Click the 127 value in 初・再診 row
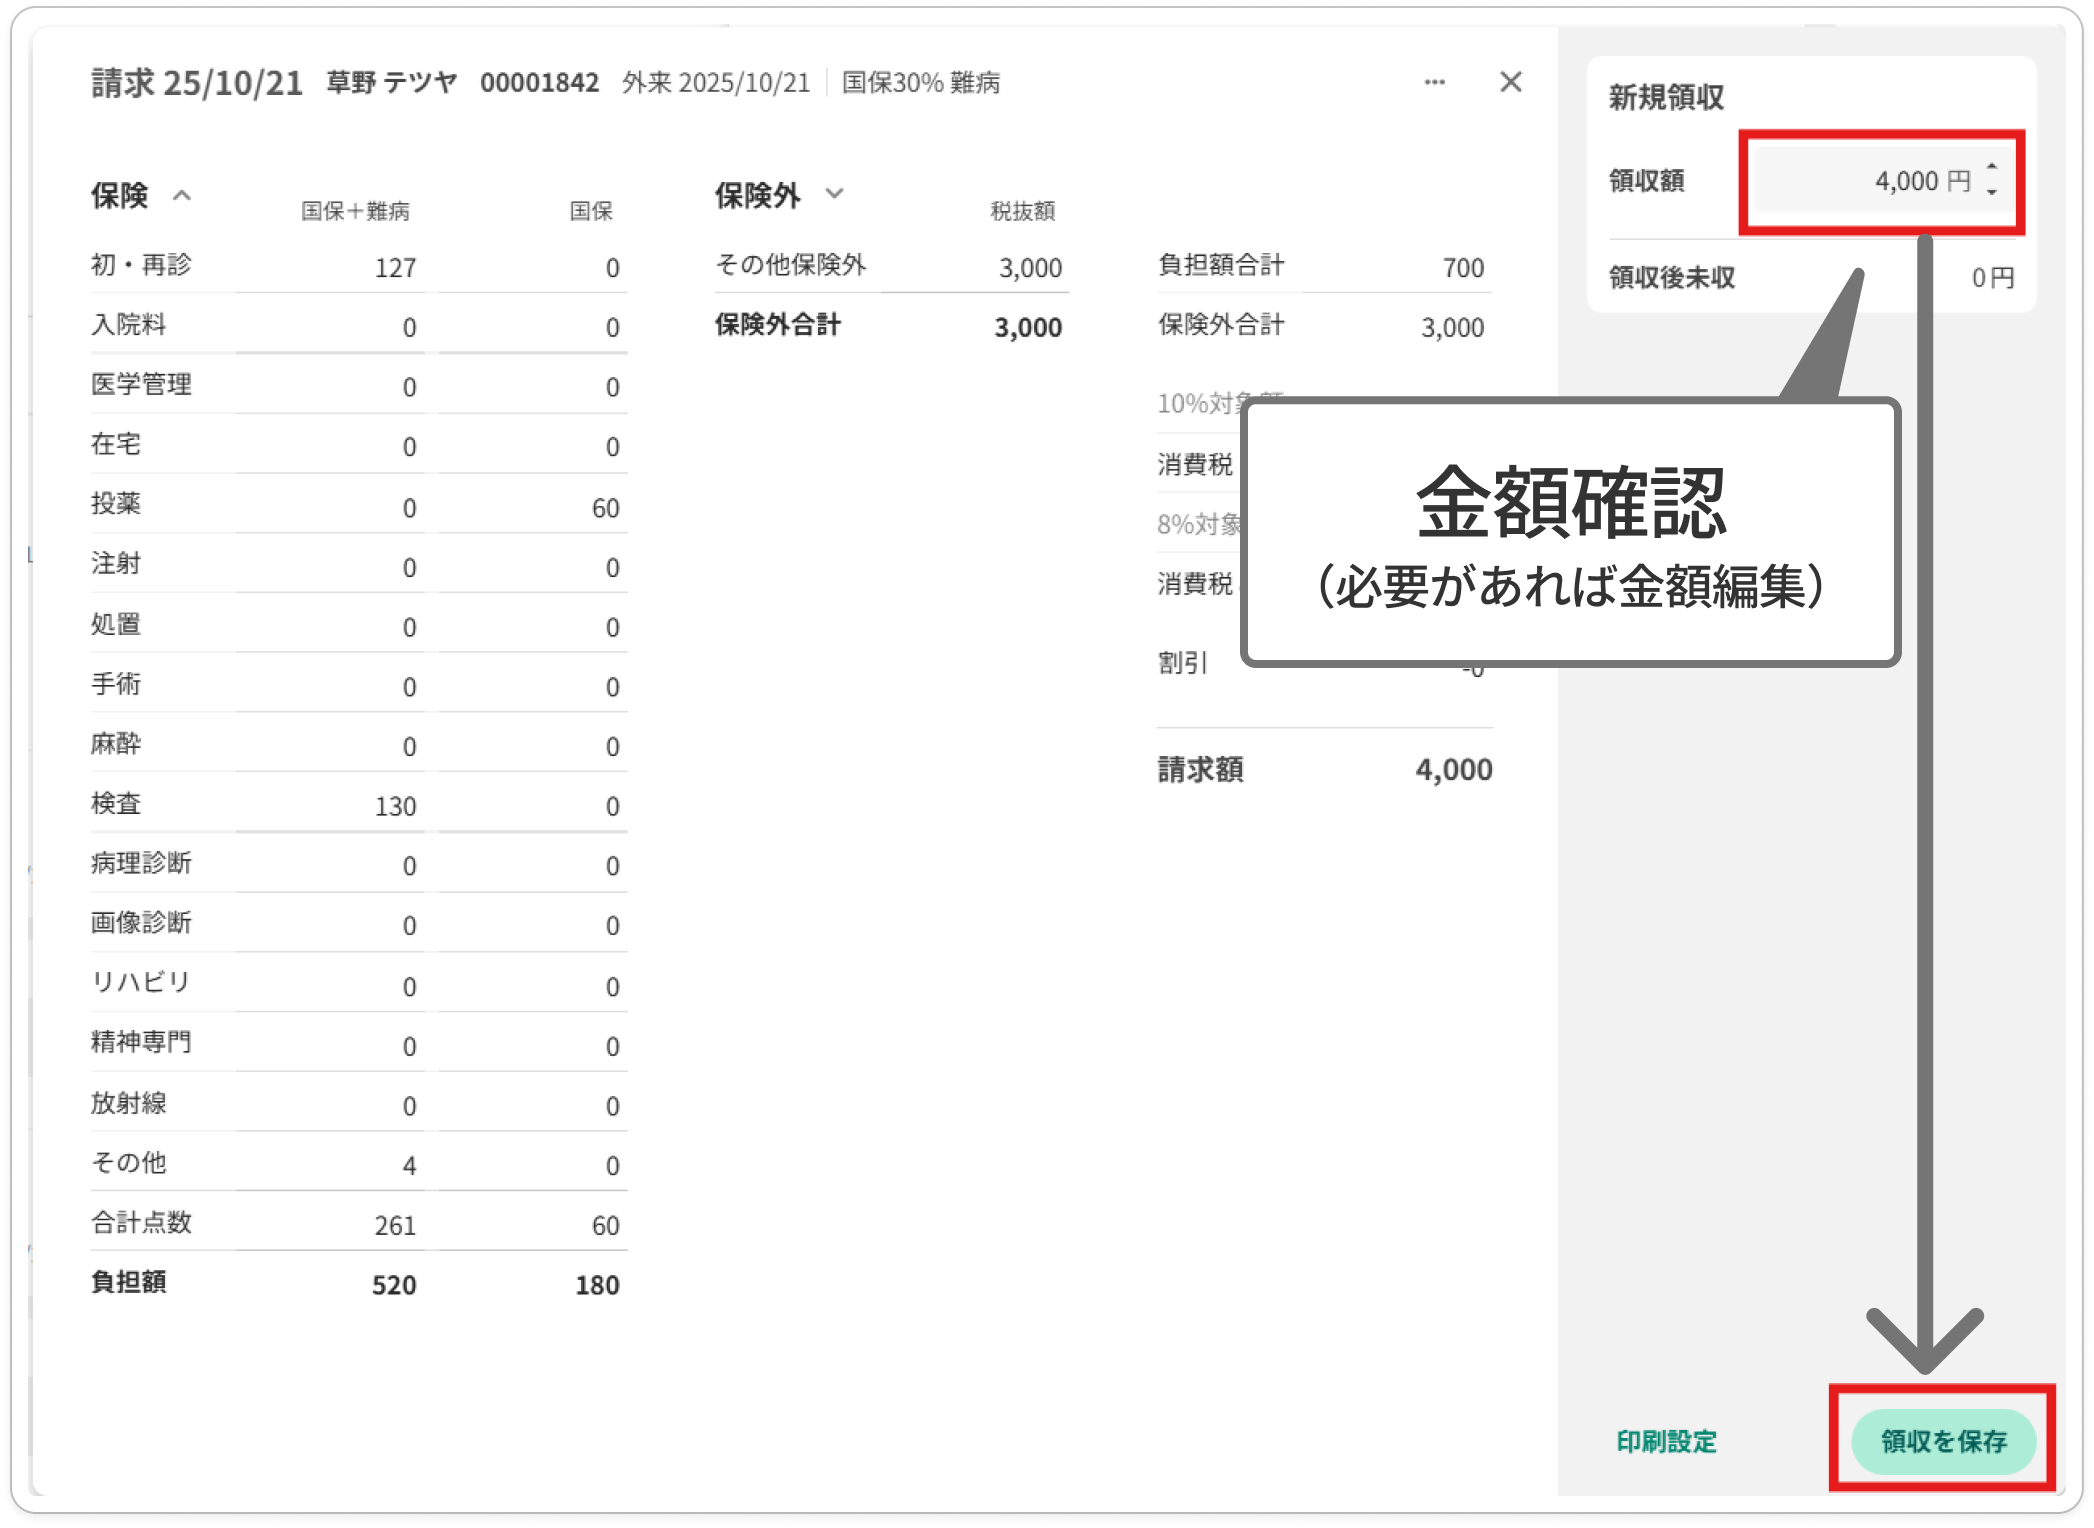The height and width of the screenshot is (1528, 2094). (x=395, y=268)
